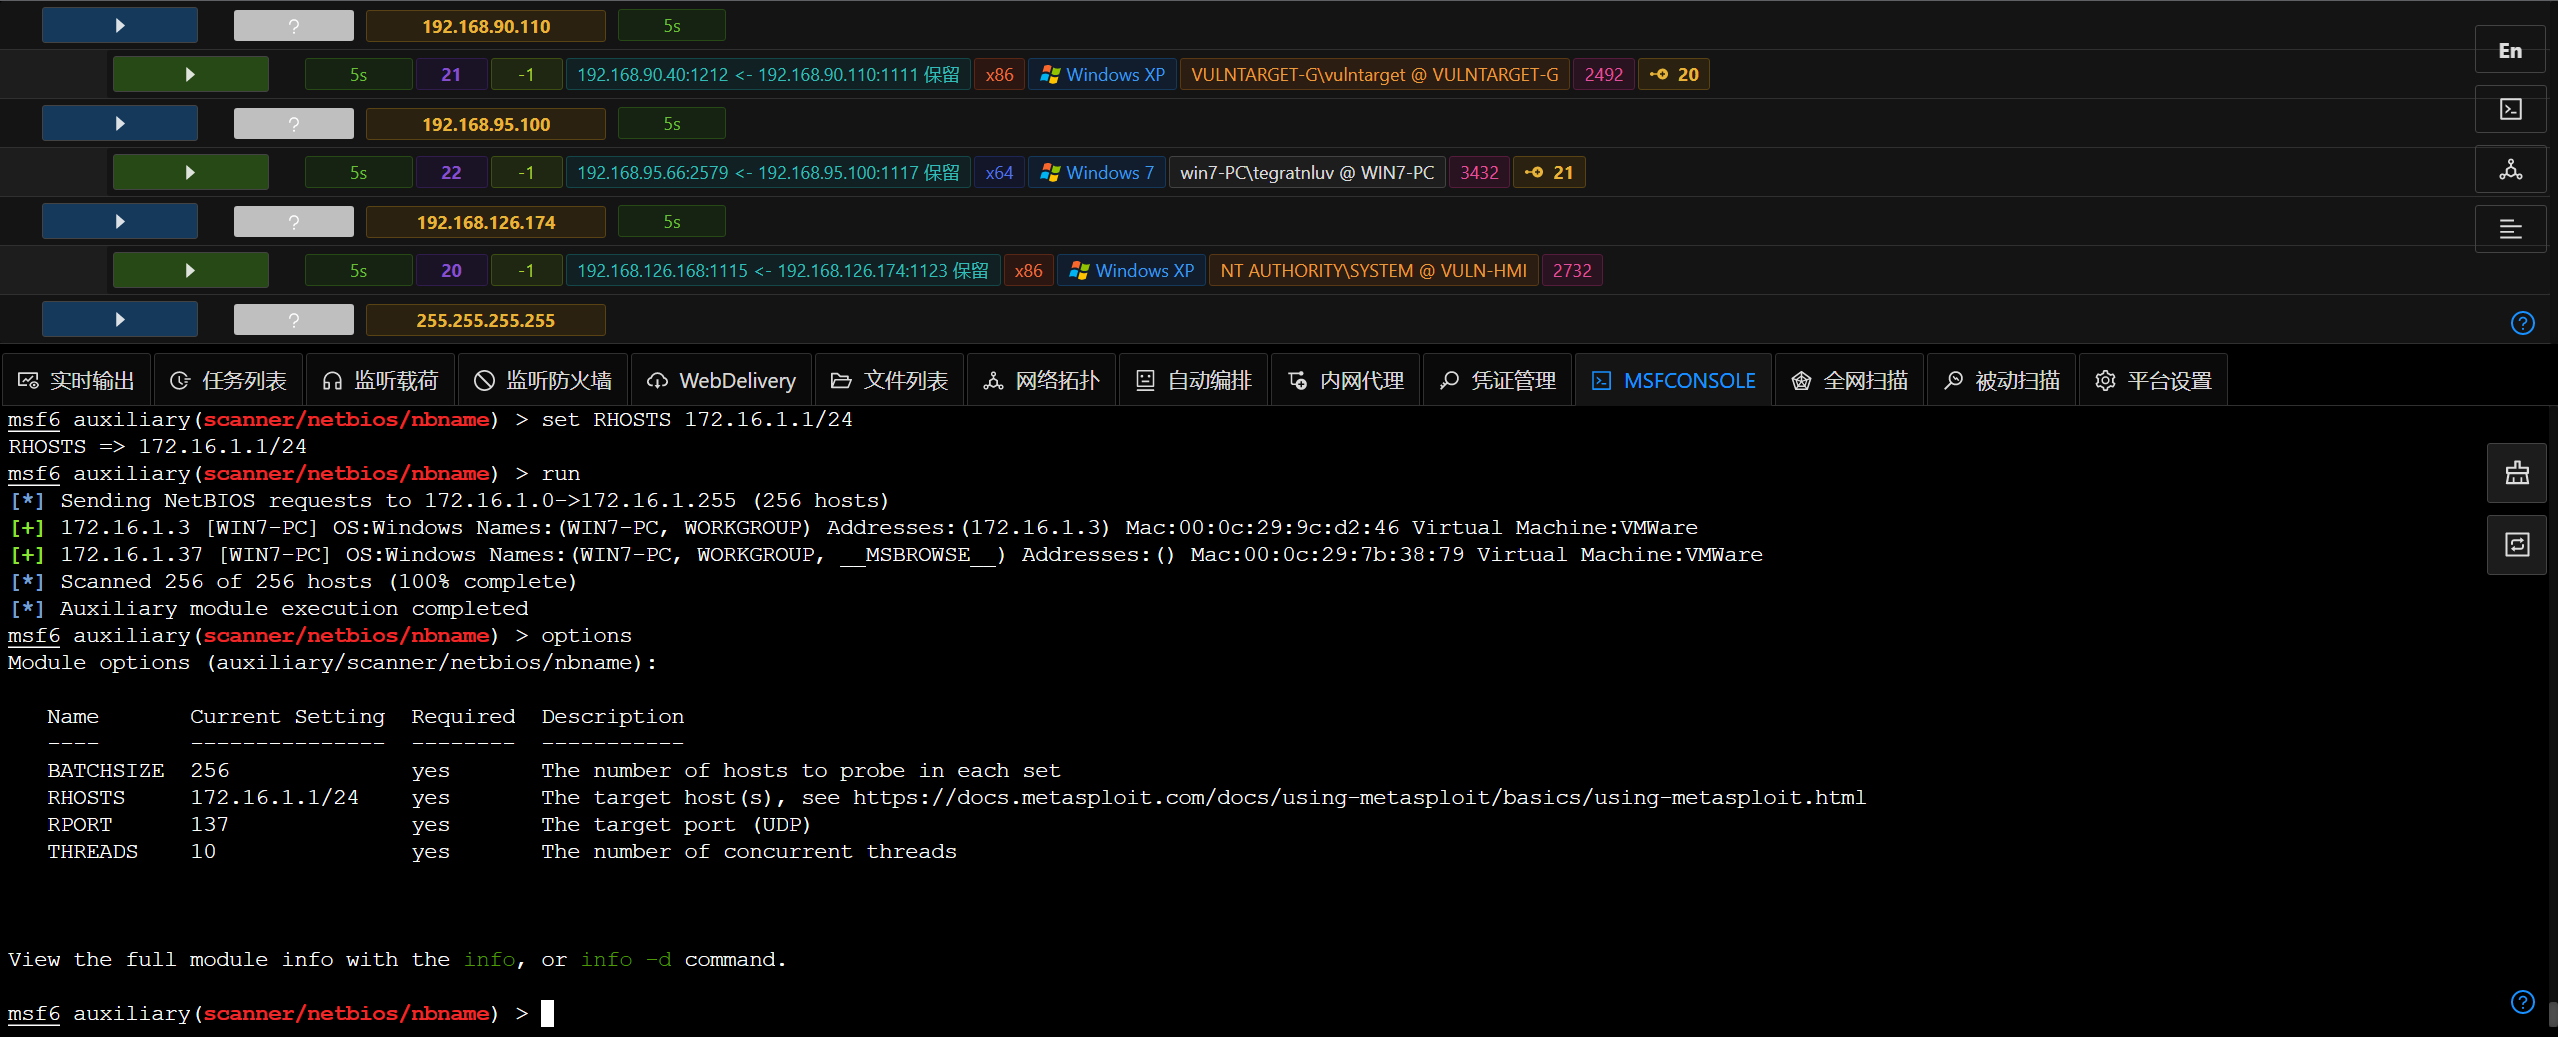Viewport: 2558px width, 1037px height.
Task: Expand session 21 green arrow button
Action: pyautogui.click(x=190, y=75)
